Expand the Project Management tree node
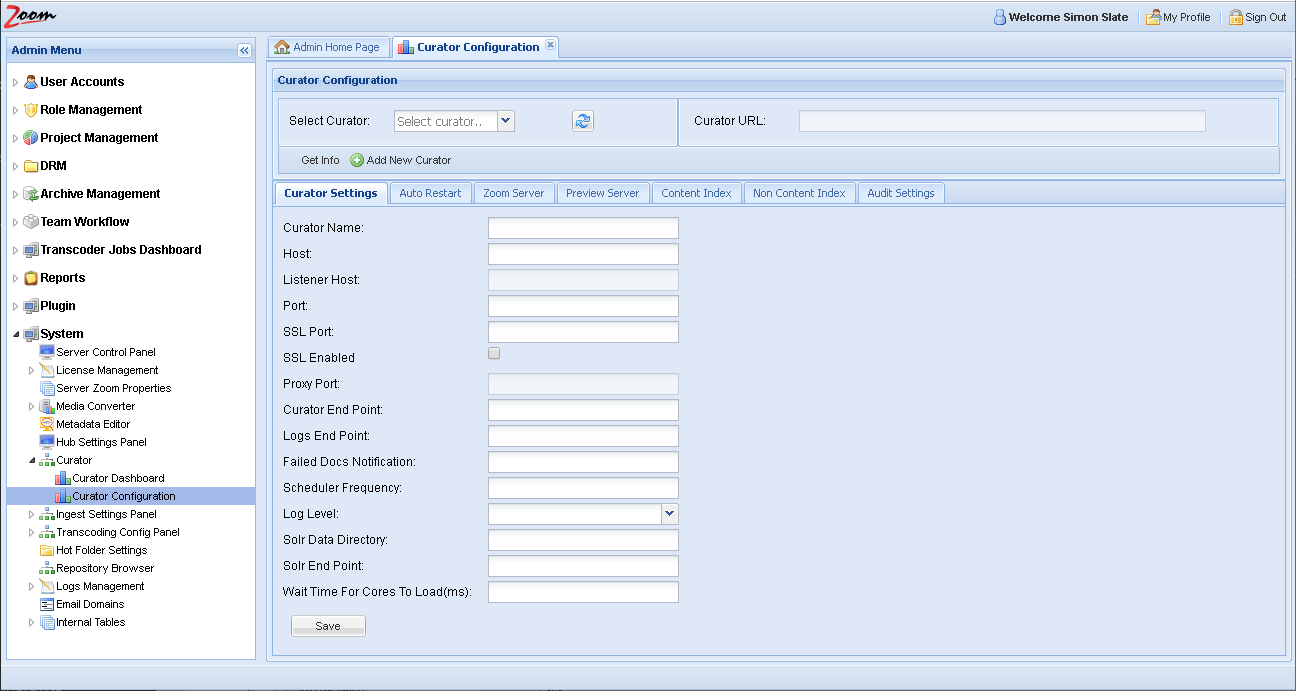 click(x=15, y=138)
